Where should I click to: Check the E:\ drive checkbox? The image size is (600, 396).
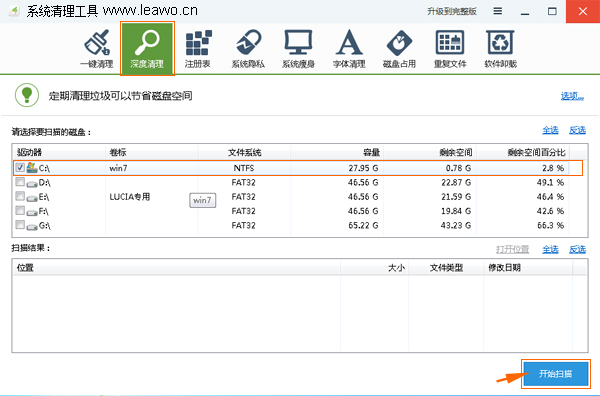click(x=20, y=196)
